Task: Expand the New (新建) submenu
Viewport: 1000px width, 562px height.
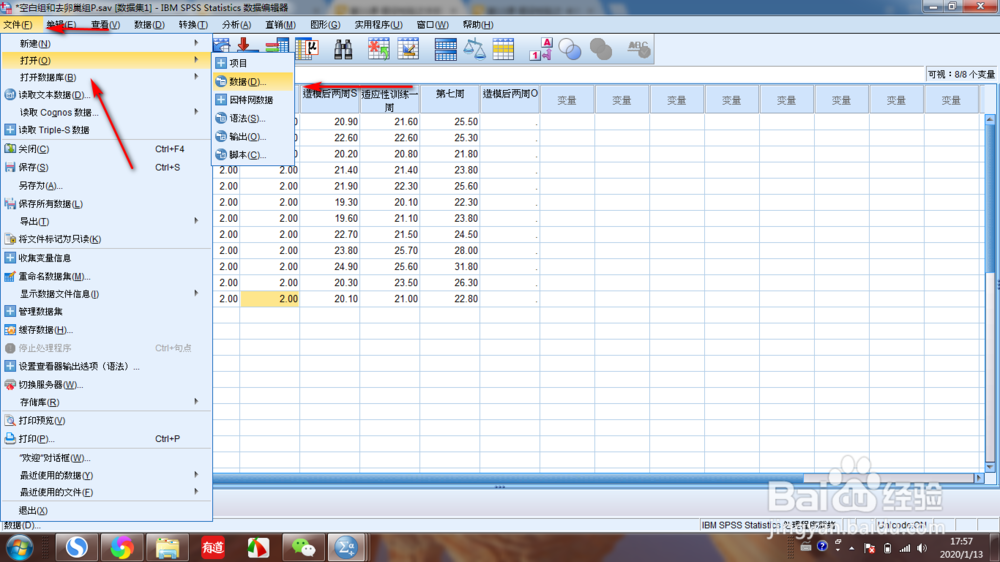Action: point(106,43)
